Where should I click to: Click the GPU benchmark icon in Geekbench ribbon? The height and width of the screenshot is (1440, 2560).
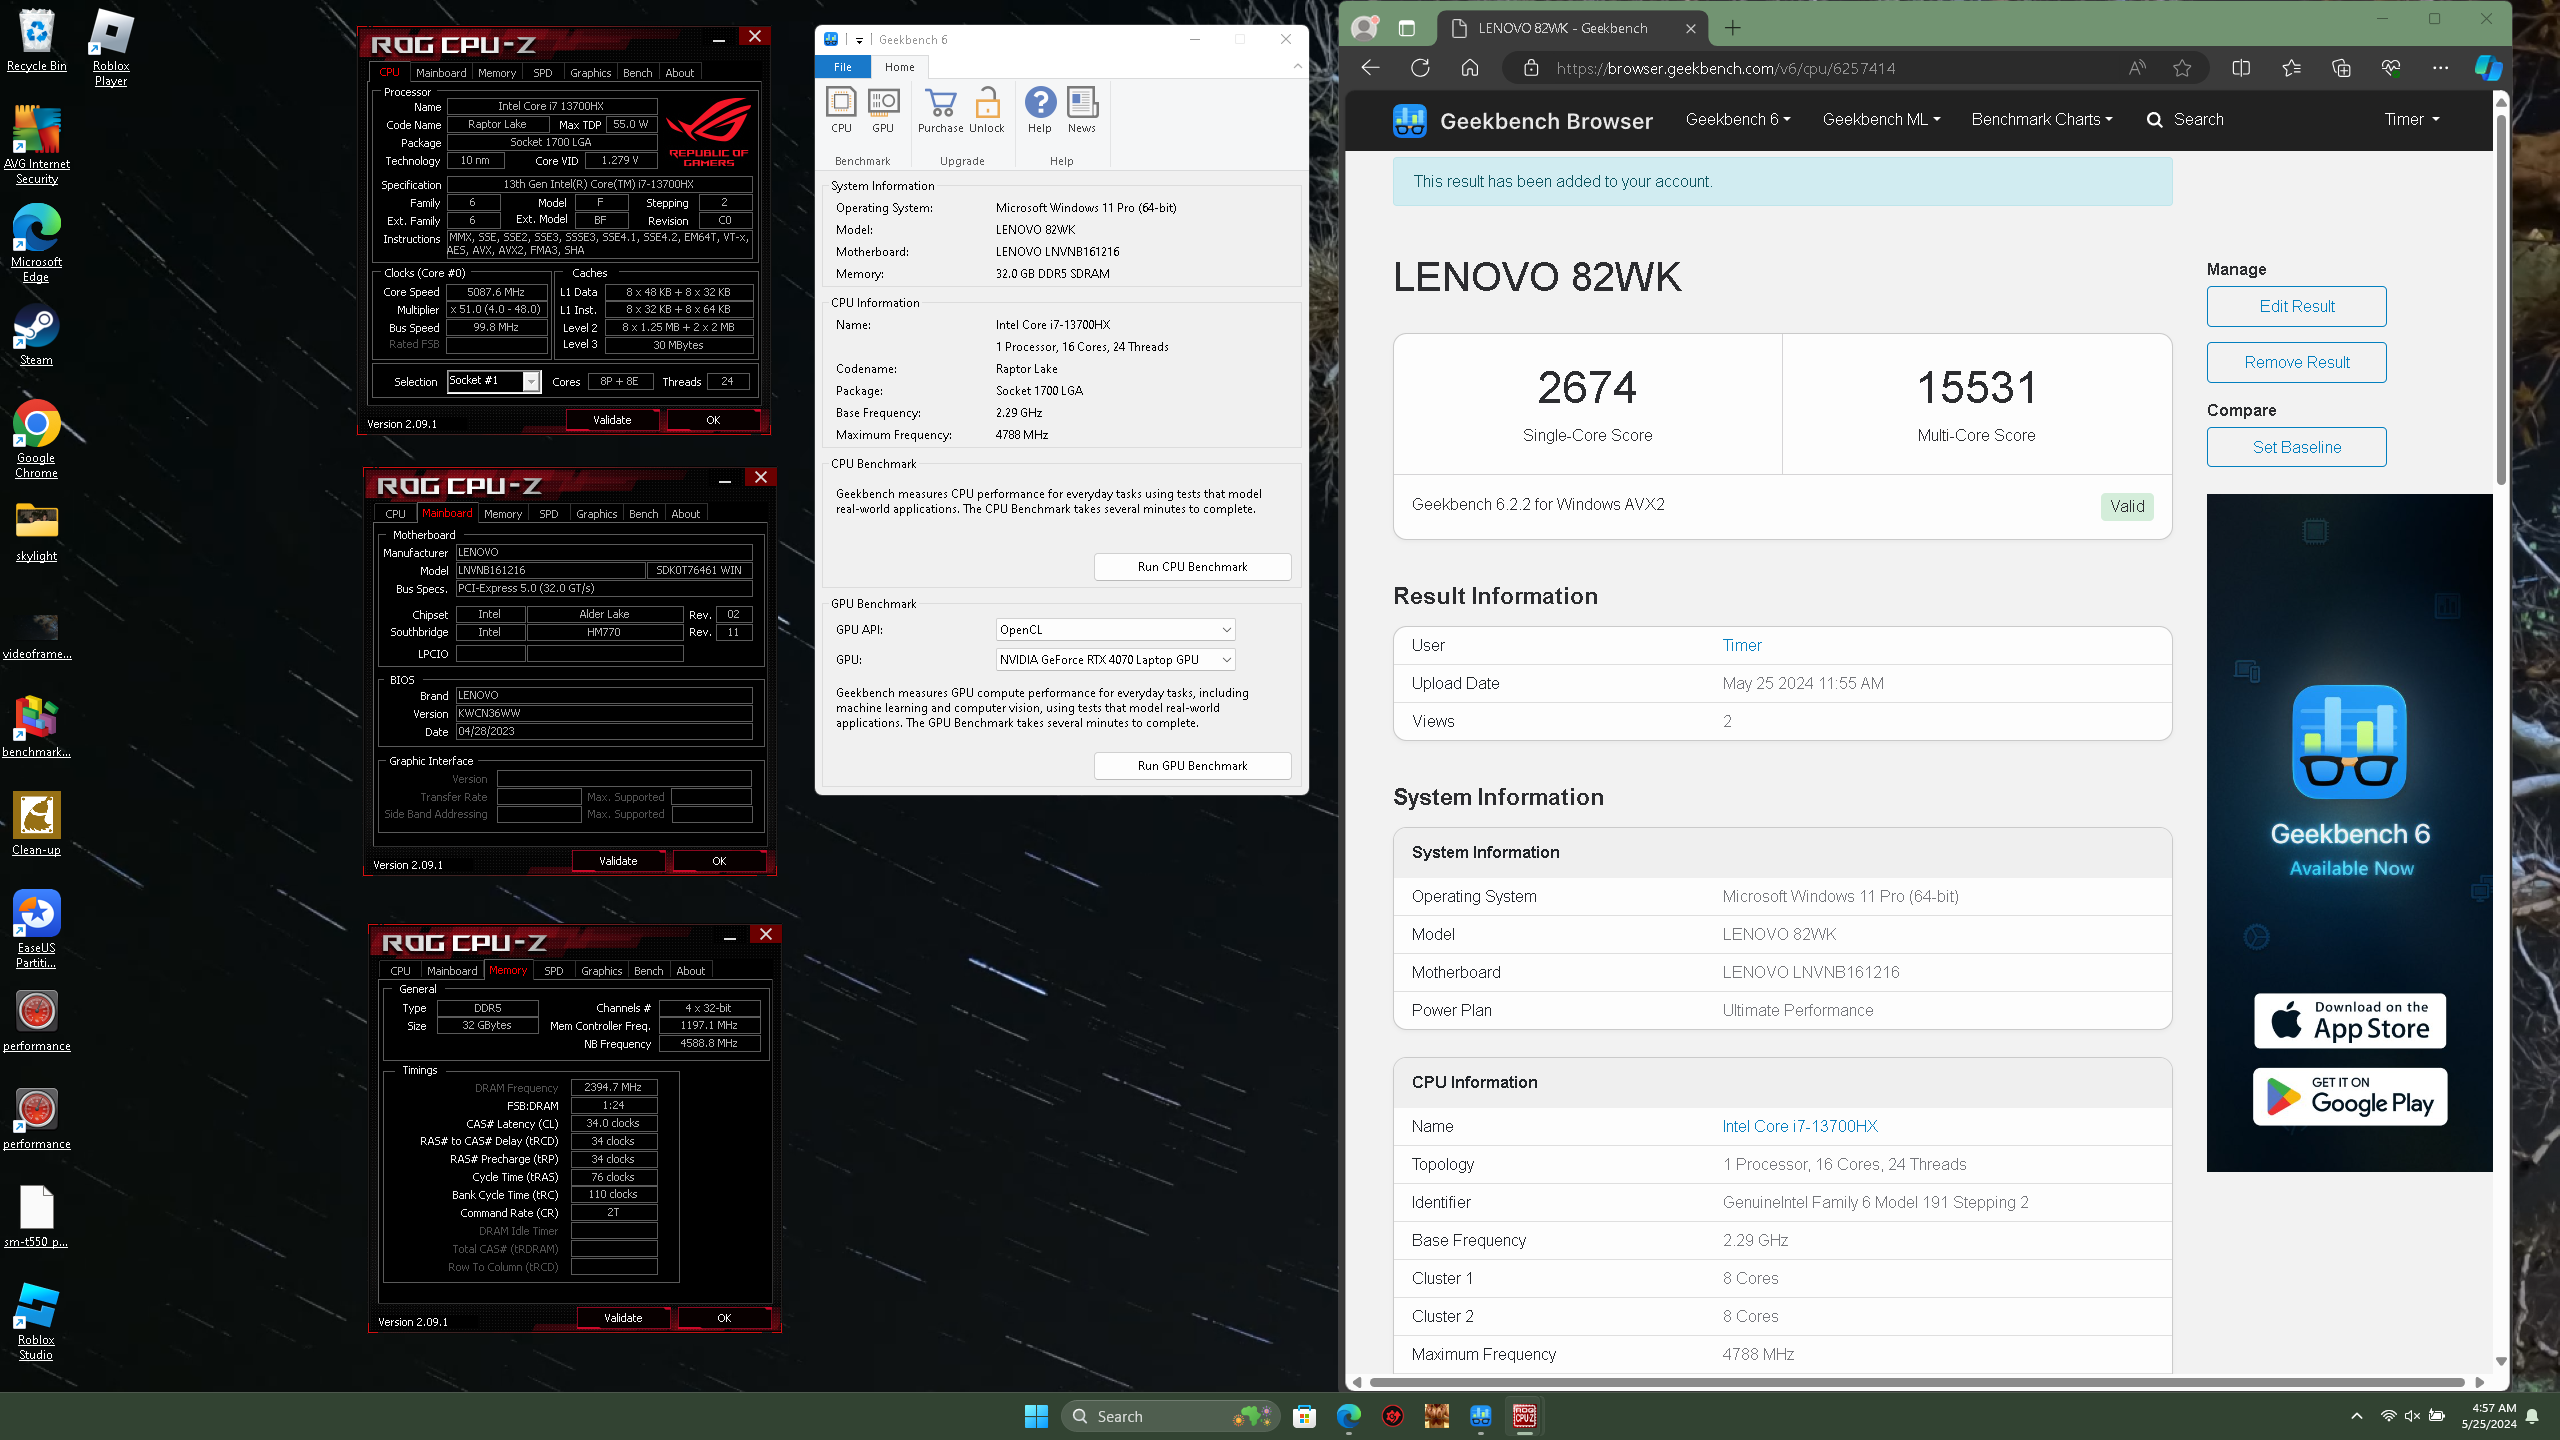pos(883,110)
